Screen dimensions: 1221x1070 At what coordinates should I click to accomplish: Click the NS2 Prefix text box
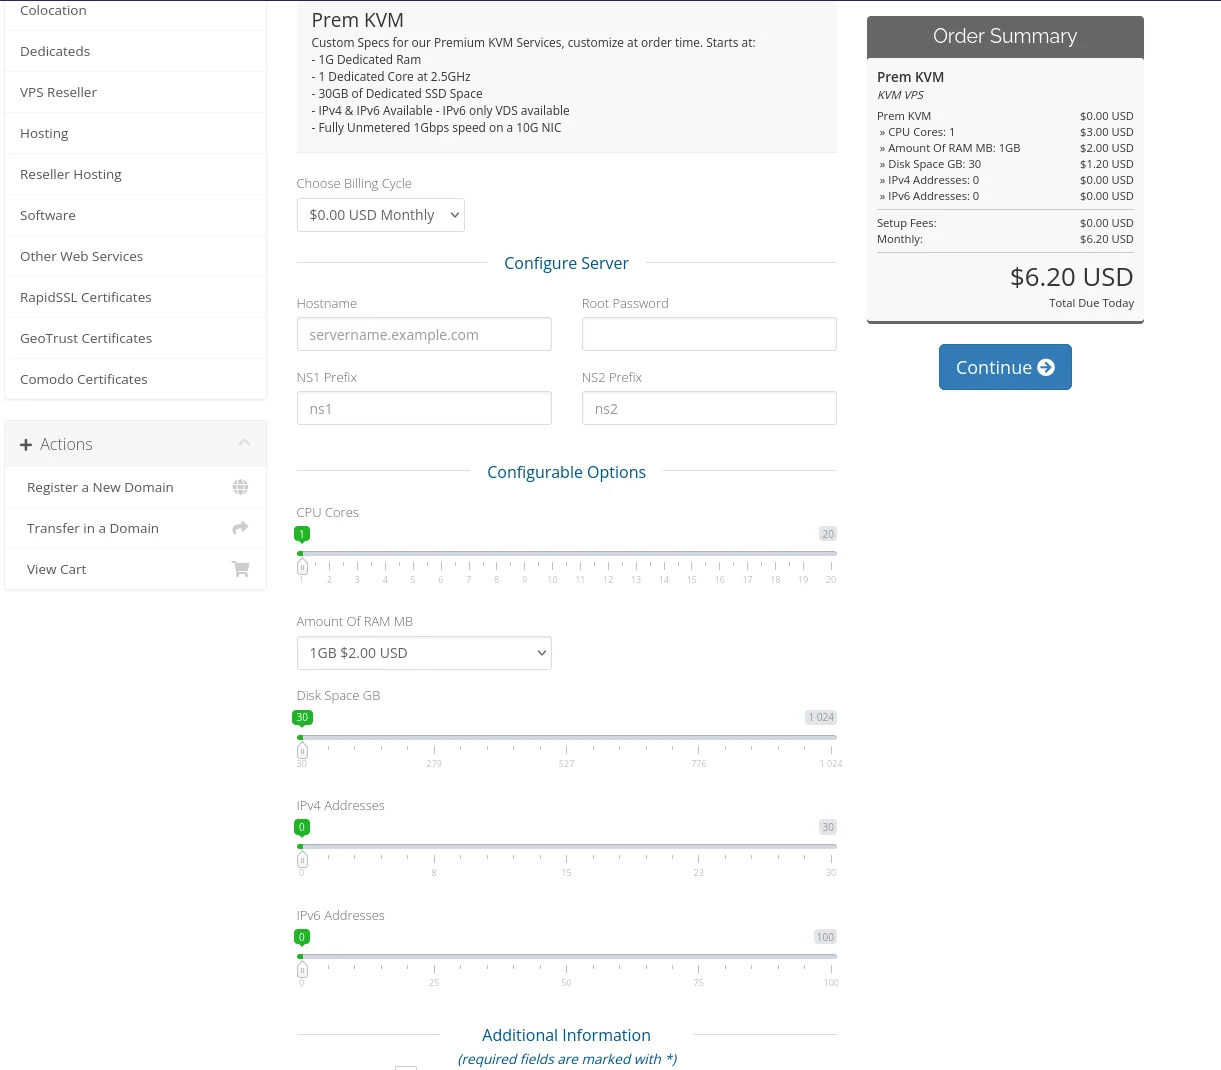(x=708, y=409)
